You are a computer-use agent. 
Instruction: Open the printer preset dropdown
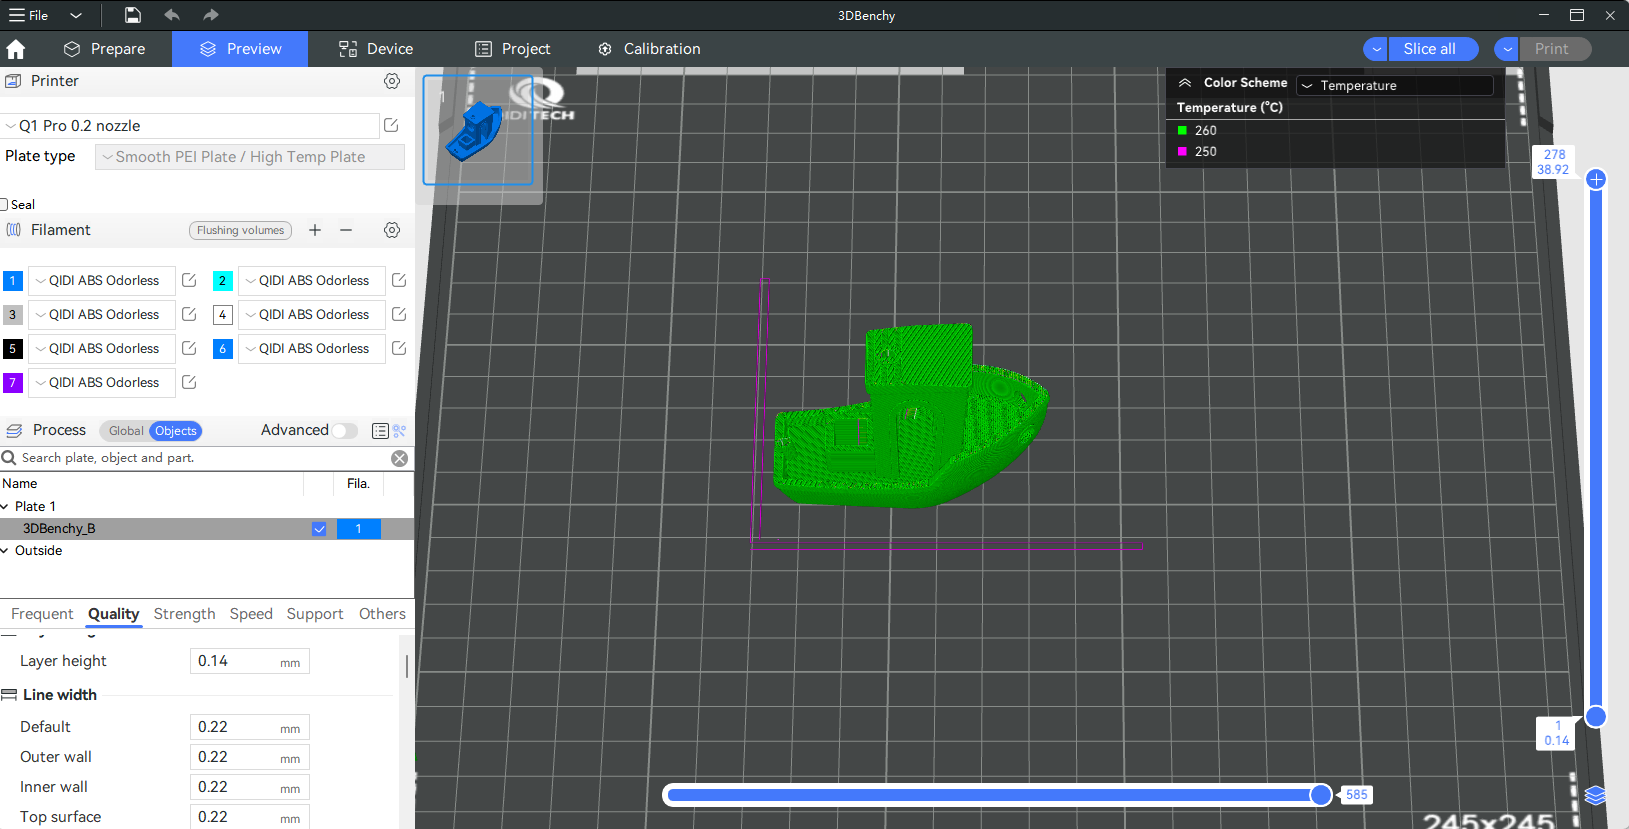[190, 126]
